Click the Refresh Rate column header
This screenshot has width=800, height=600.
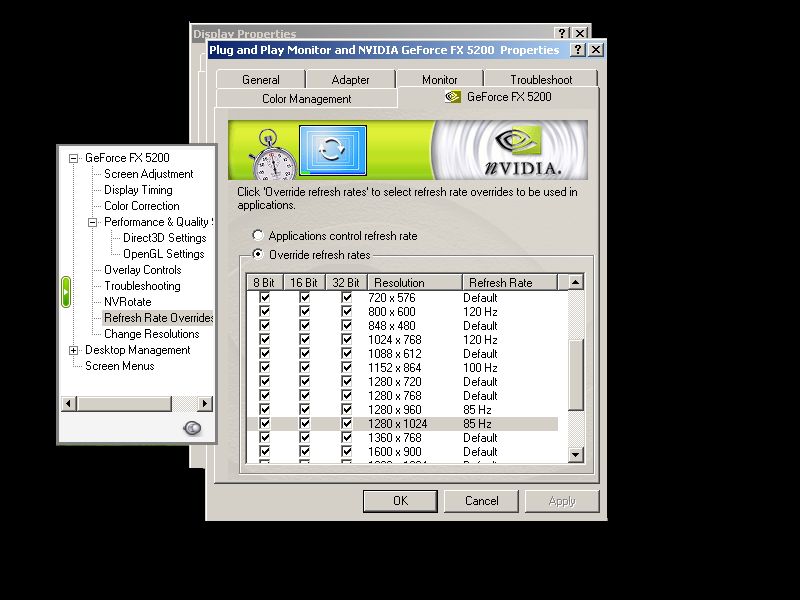[510, 283]
